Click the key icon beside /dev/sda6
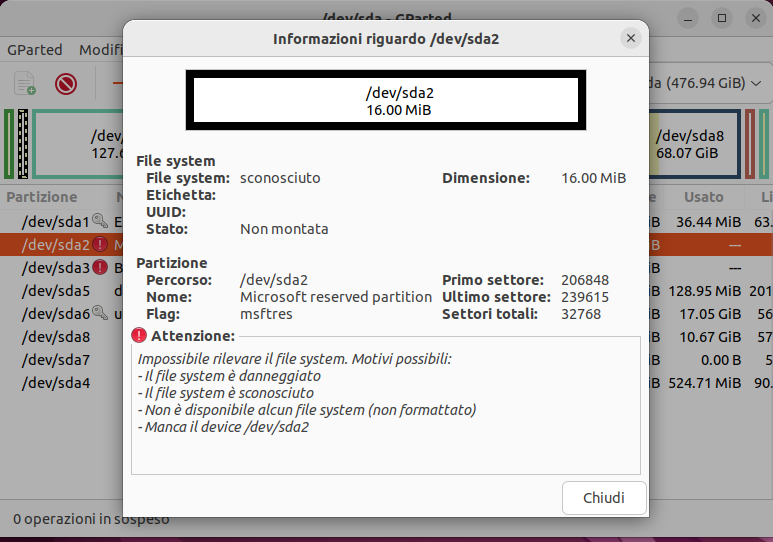Image resolution: width=773 pixels, height=542 pixels. (x=100, y=313)
